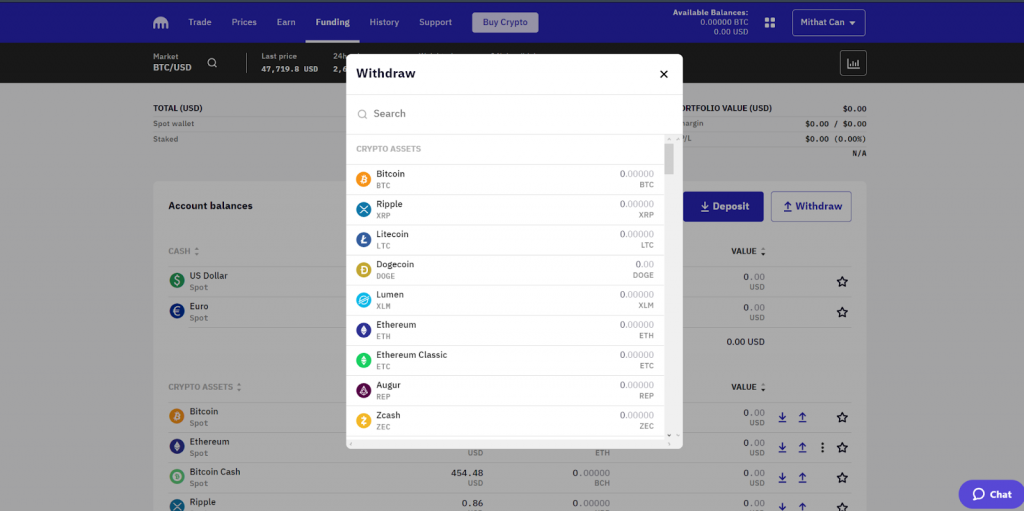
Task: Favorite the Ripple row star in balances
Action: (842, 504)
